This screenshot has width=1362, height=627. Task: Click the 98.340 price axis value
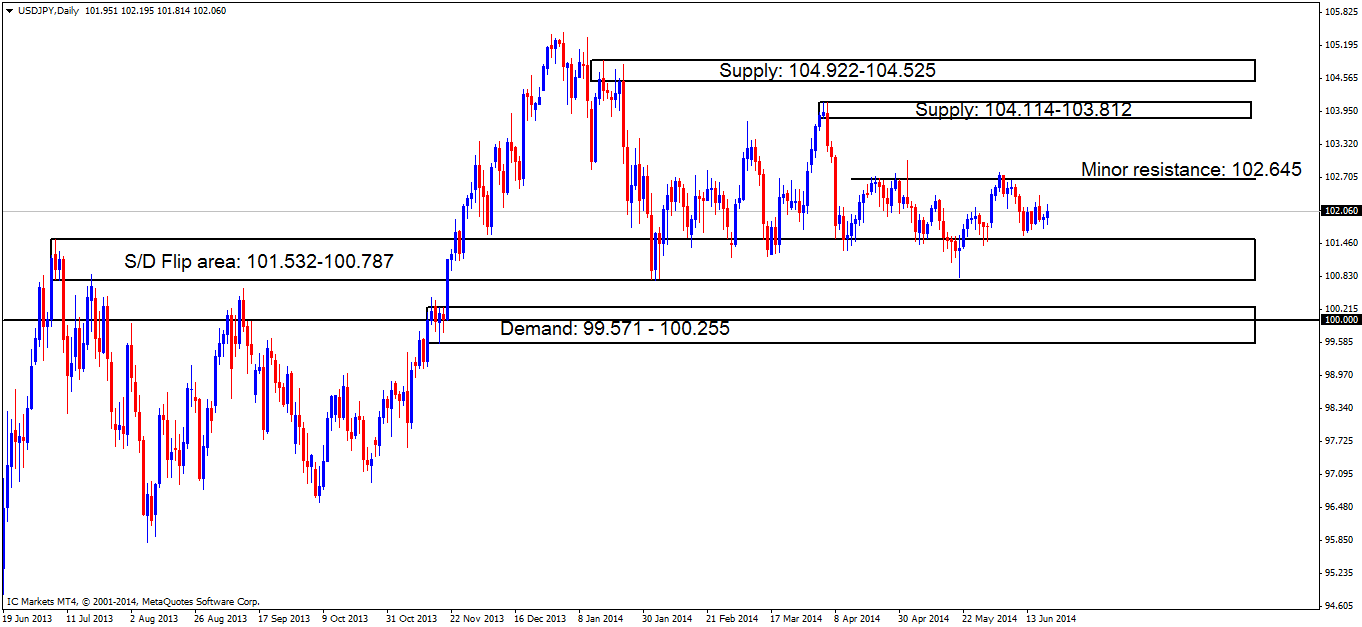point(1340,408)
